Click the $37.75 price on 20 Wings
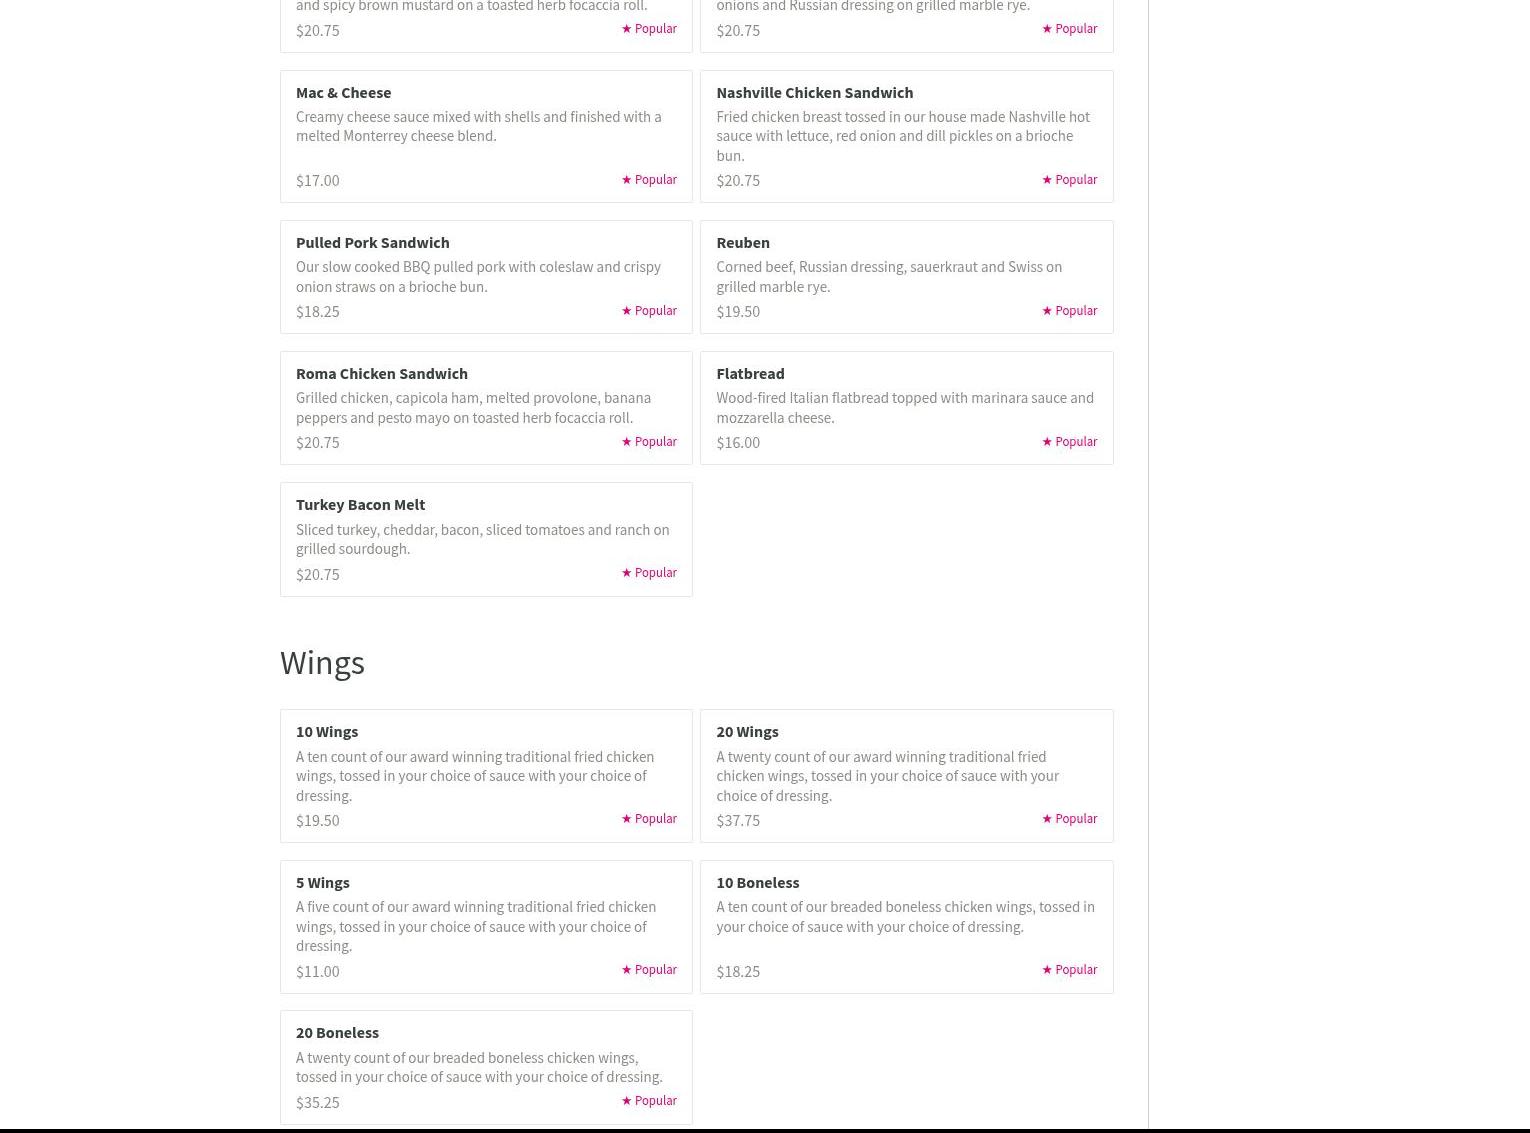The width and height of the screenshot is (1530, 1133). tap(737, 820)
